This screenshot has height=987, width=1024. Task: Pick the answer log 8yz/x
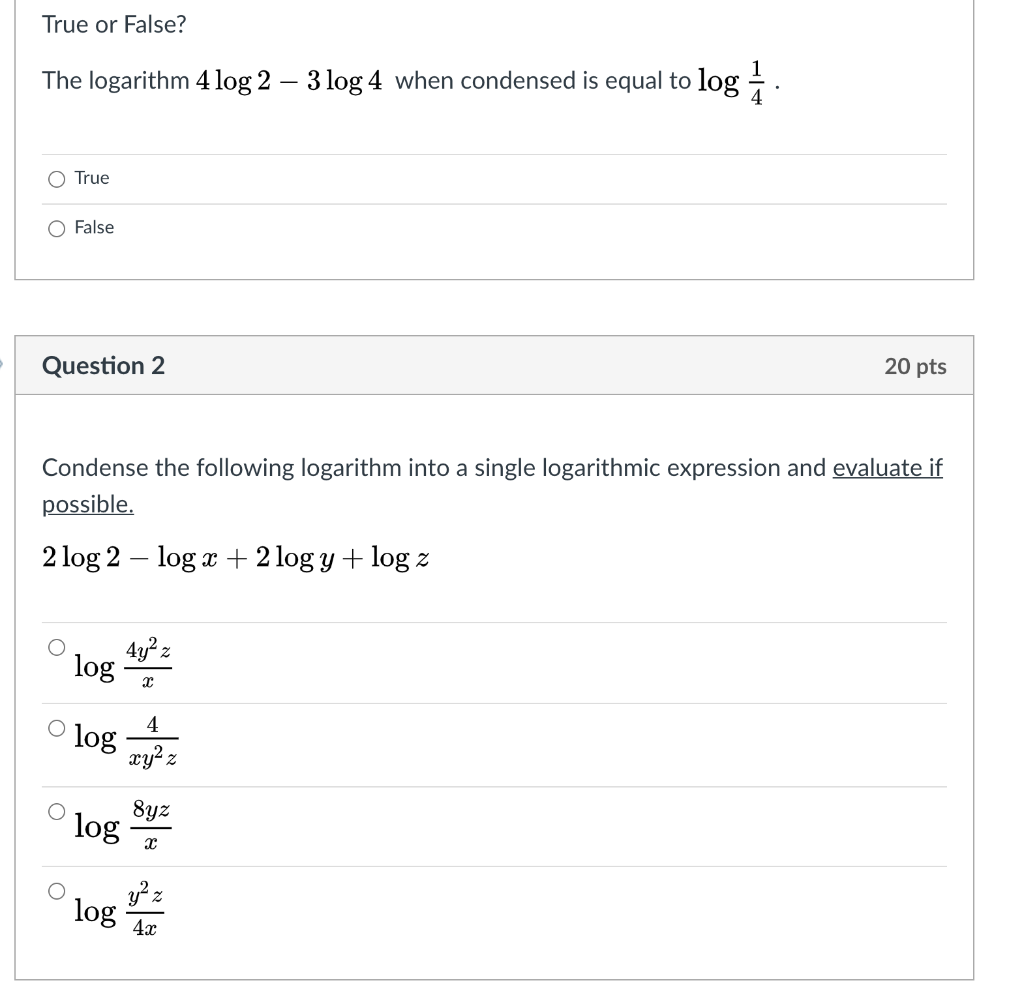tap(56, 812)
